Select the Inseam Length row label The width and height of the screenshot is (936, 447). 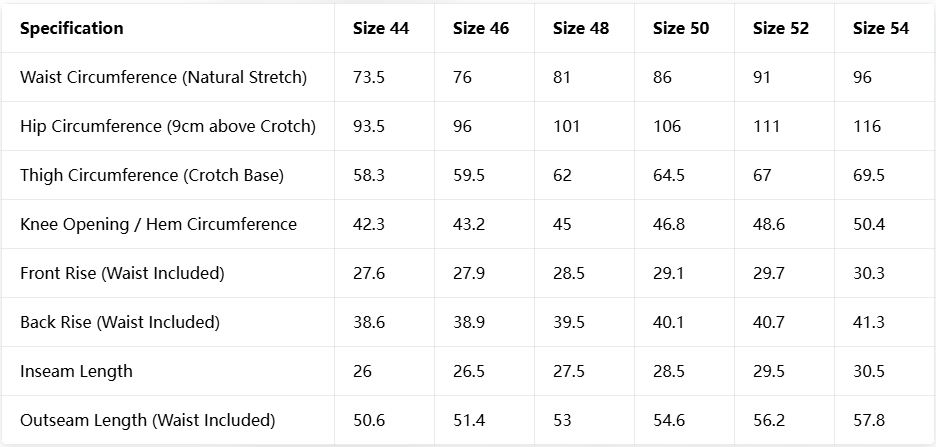point(76,371)
